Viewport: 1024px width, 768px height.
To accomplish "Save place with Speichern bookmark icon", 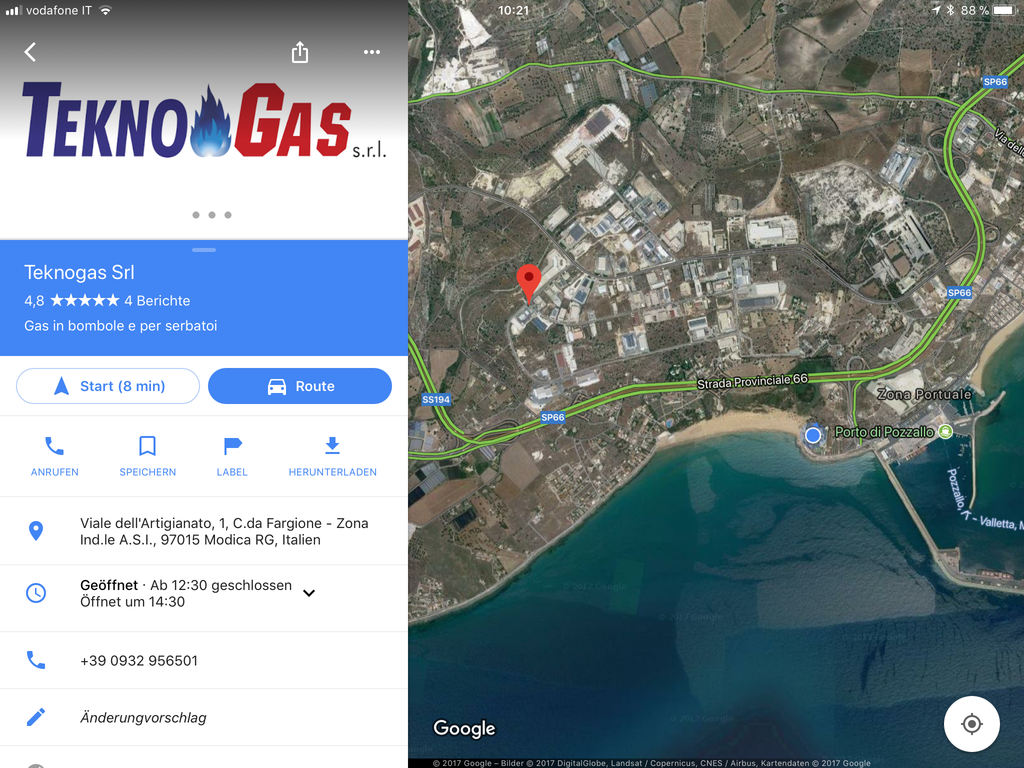I will pos(148,446).
